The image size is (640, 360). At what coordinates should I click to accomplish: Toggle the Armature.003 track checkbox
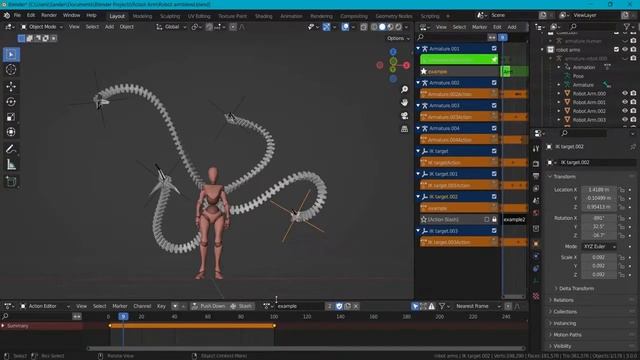click(494, 106)
